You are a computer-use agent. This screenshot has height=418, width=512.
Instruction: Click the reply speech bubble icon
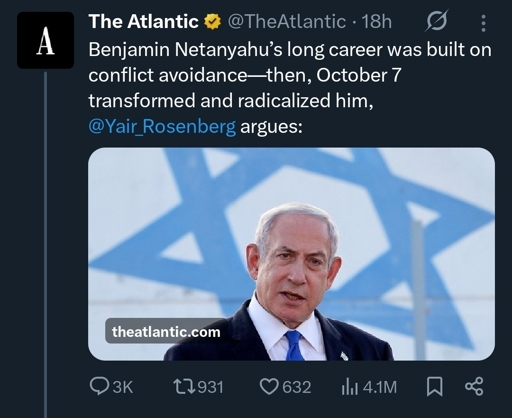tap(99, 387)
